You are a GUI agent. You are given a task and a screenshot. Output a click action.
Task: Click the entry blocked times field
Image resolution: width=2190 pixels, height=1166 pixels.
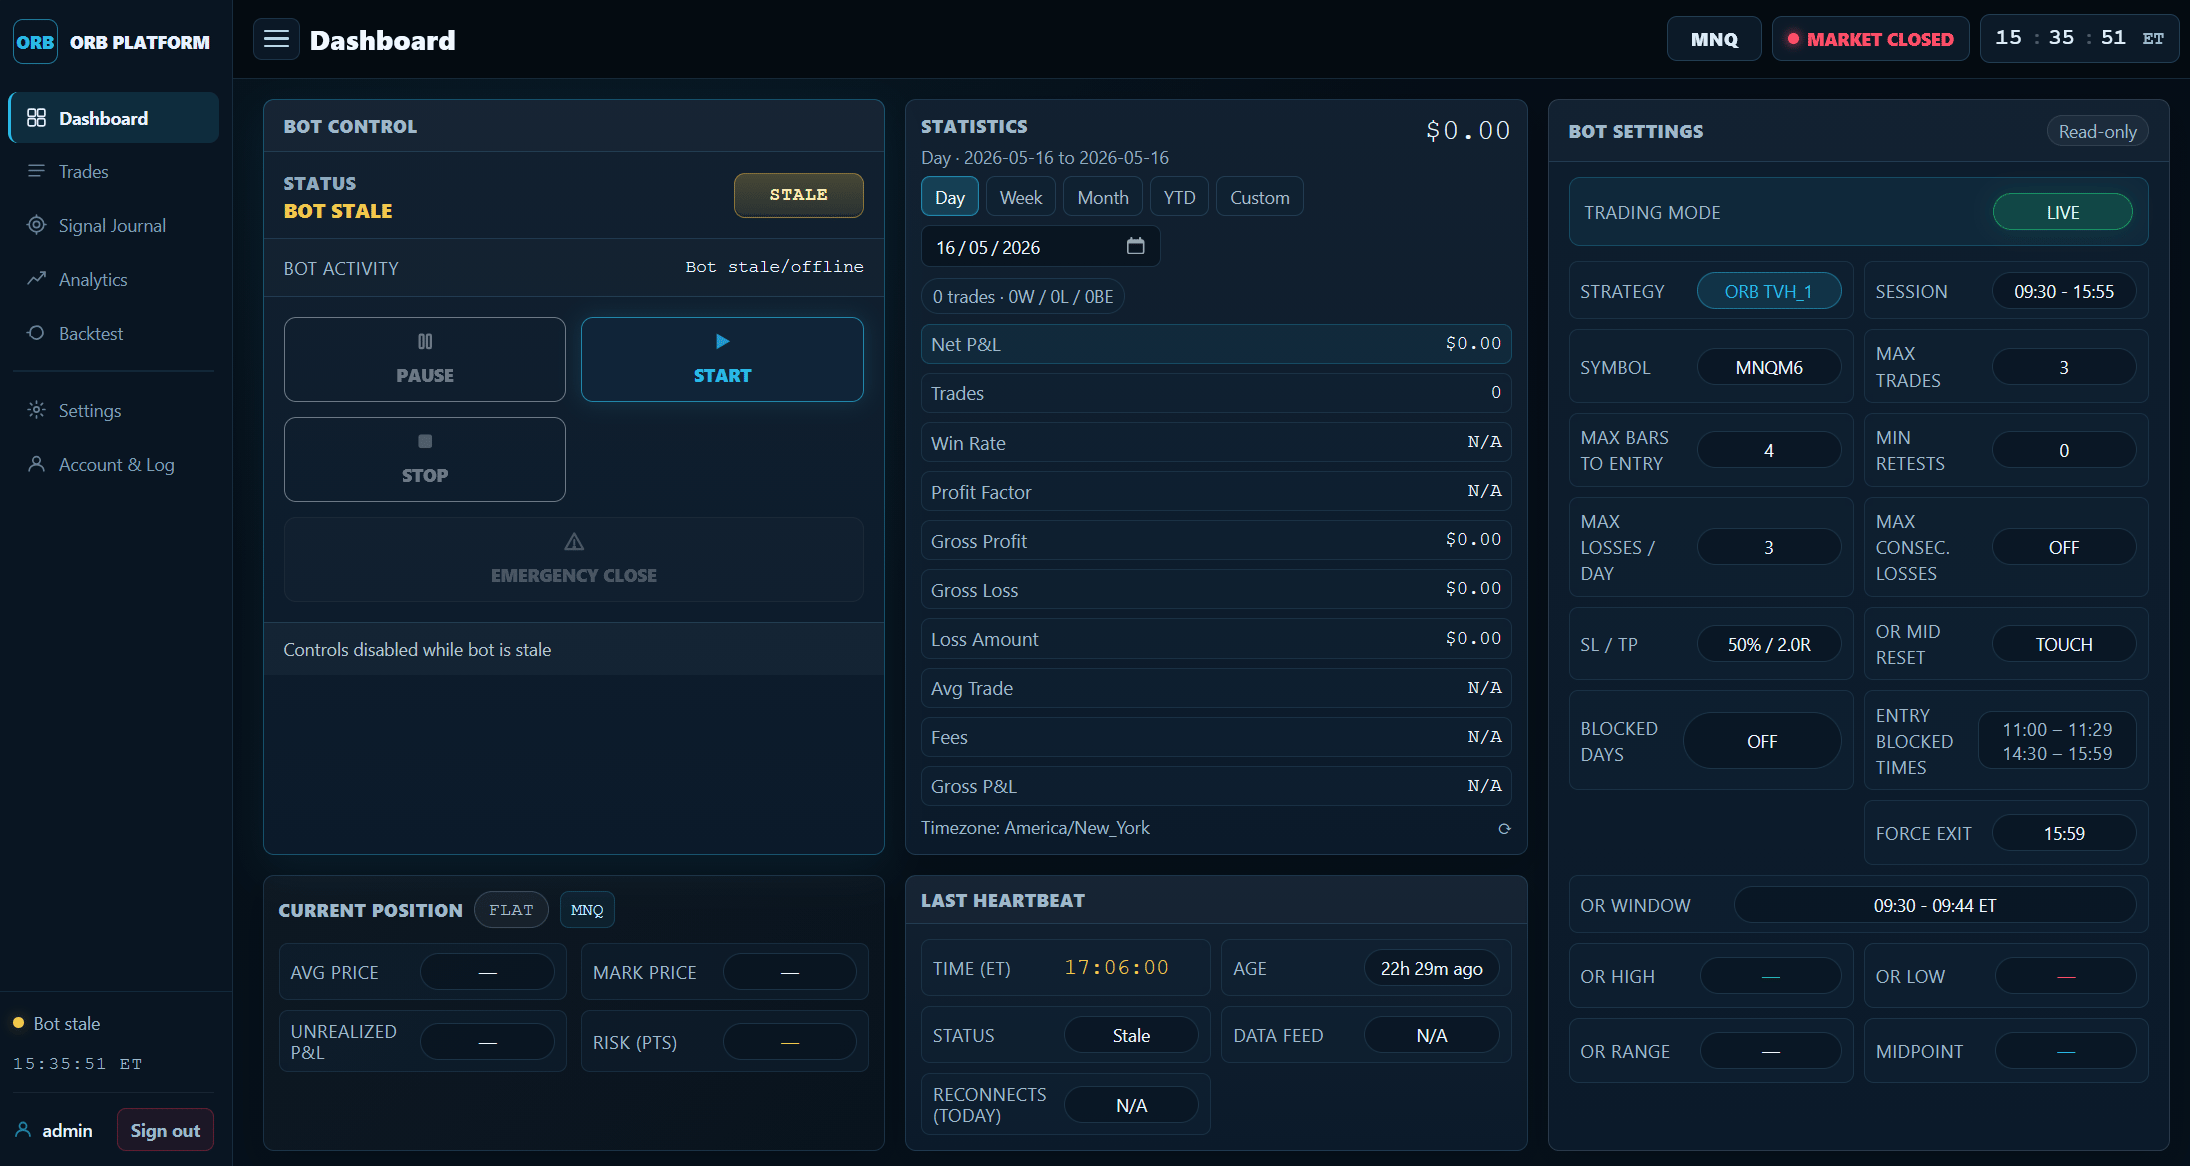pyautogui.click(x=2057, y=741)
